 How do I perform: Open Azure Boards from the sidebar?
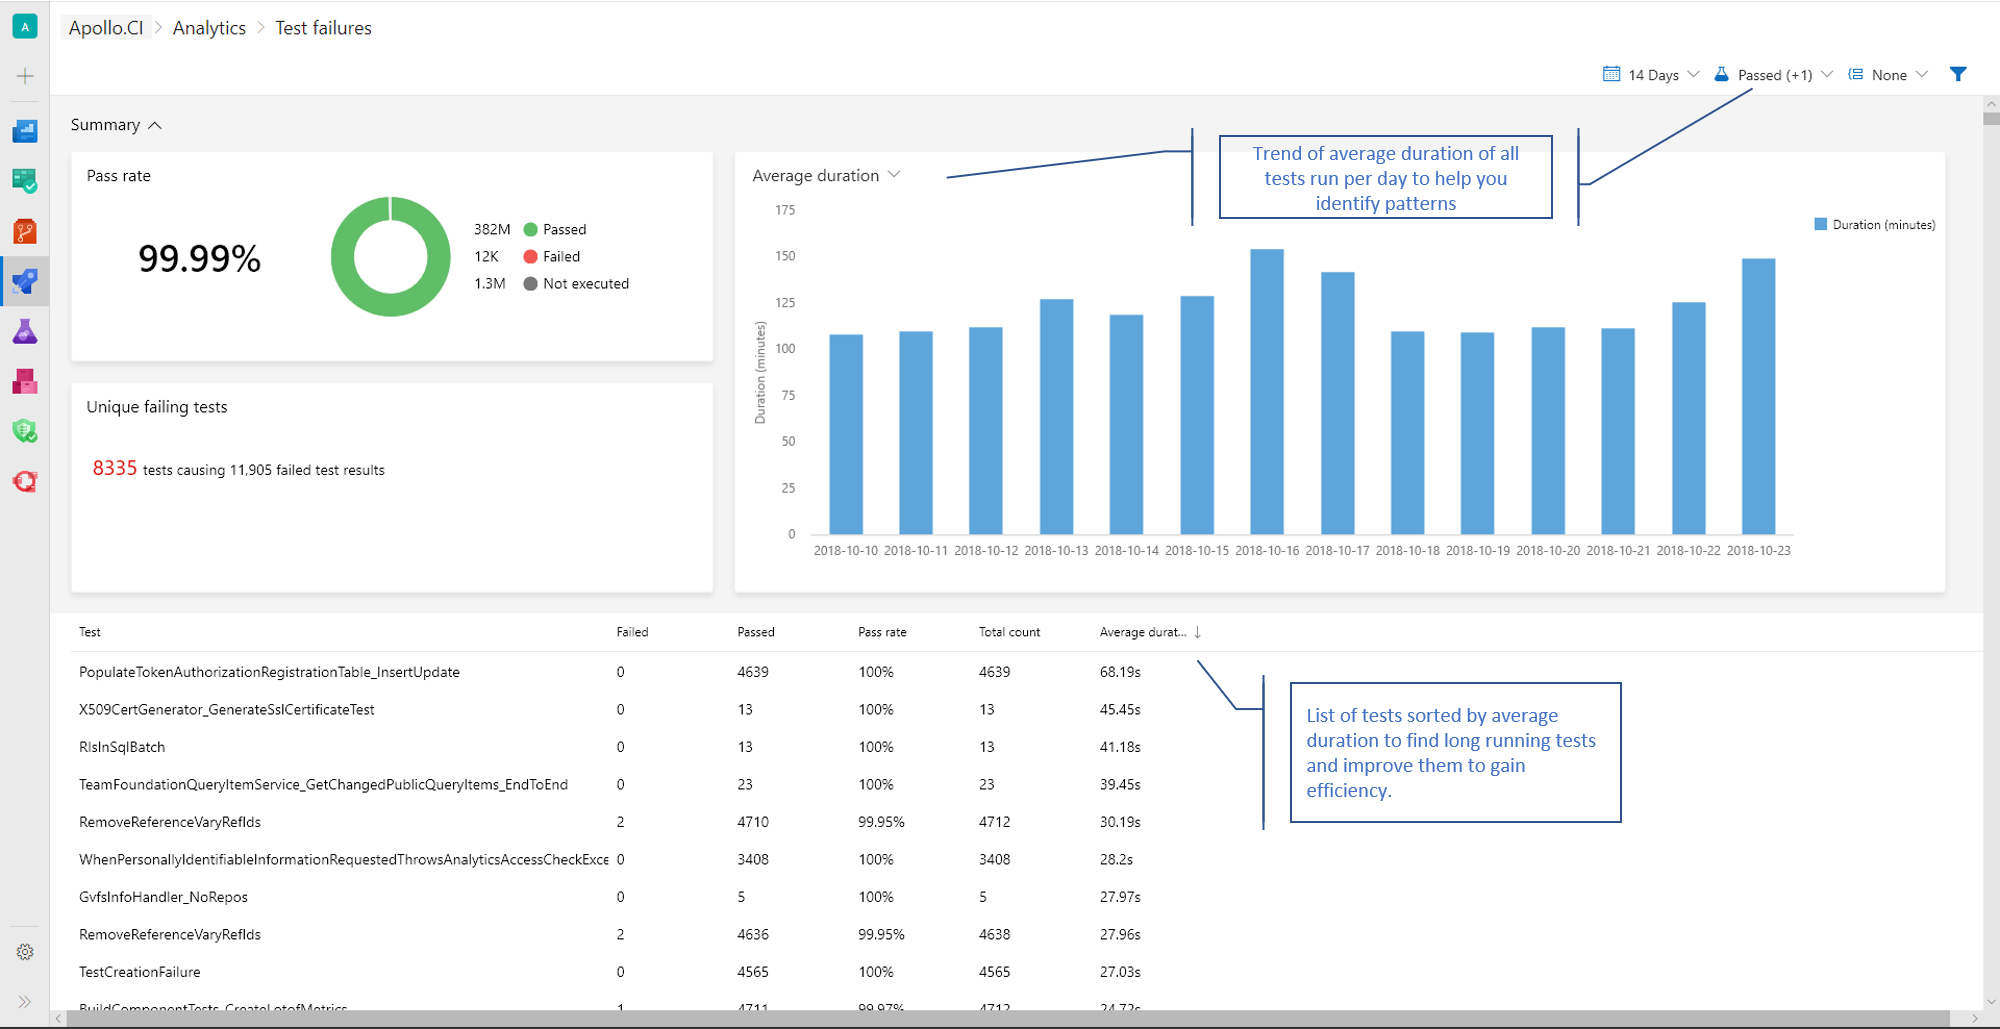coord(25,181)
